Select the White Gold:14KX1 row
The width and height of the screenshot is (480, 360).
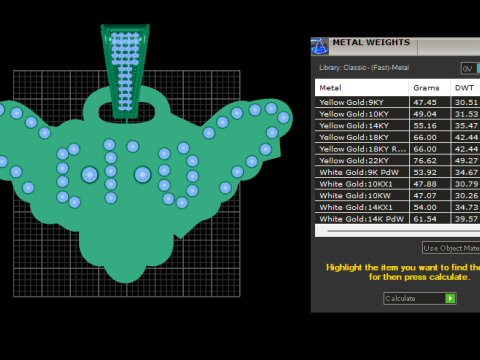[x=397, y=207]
